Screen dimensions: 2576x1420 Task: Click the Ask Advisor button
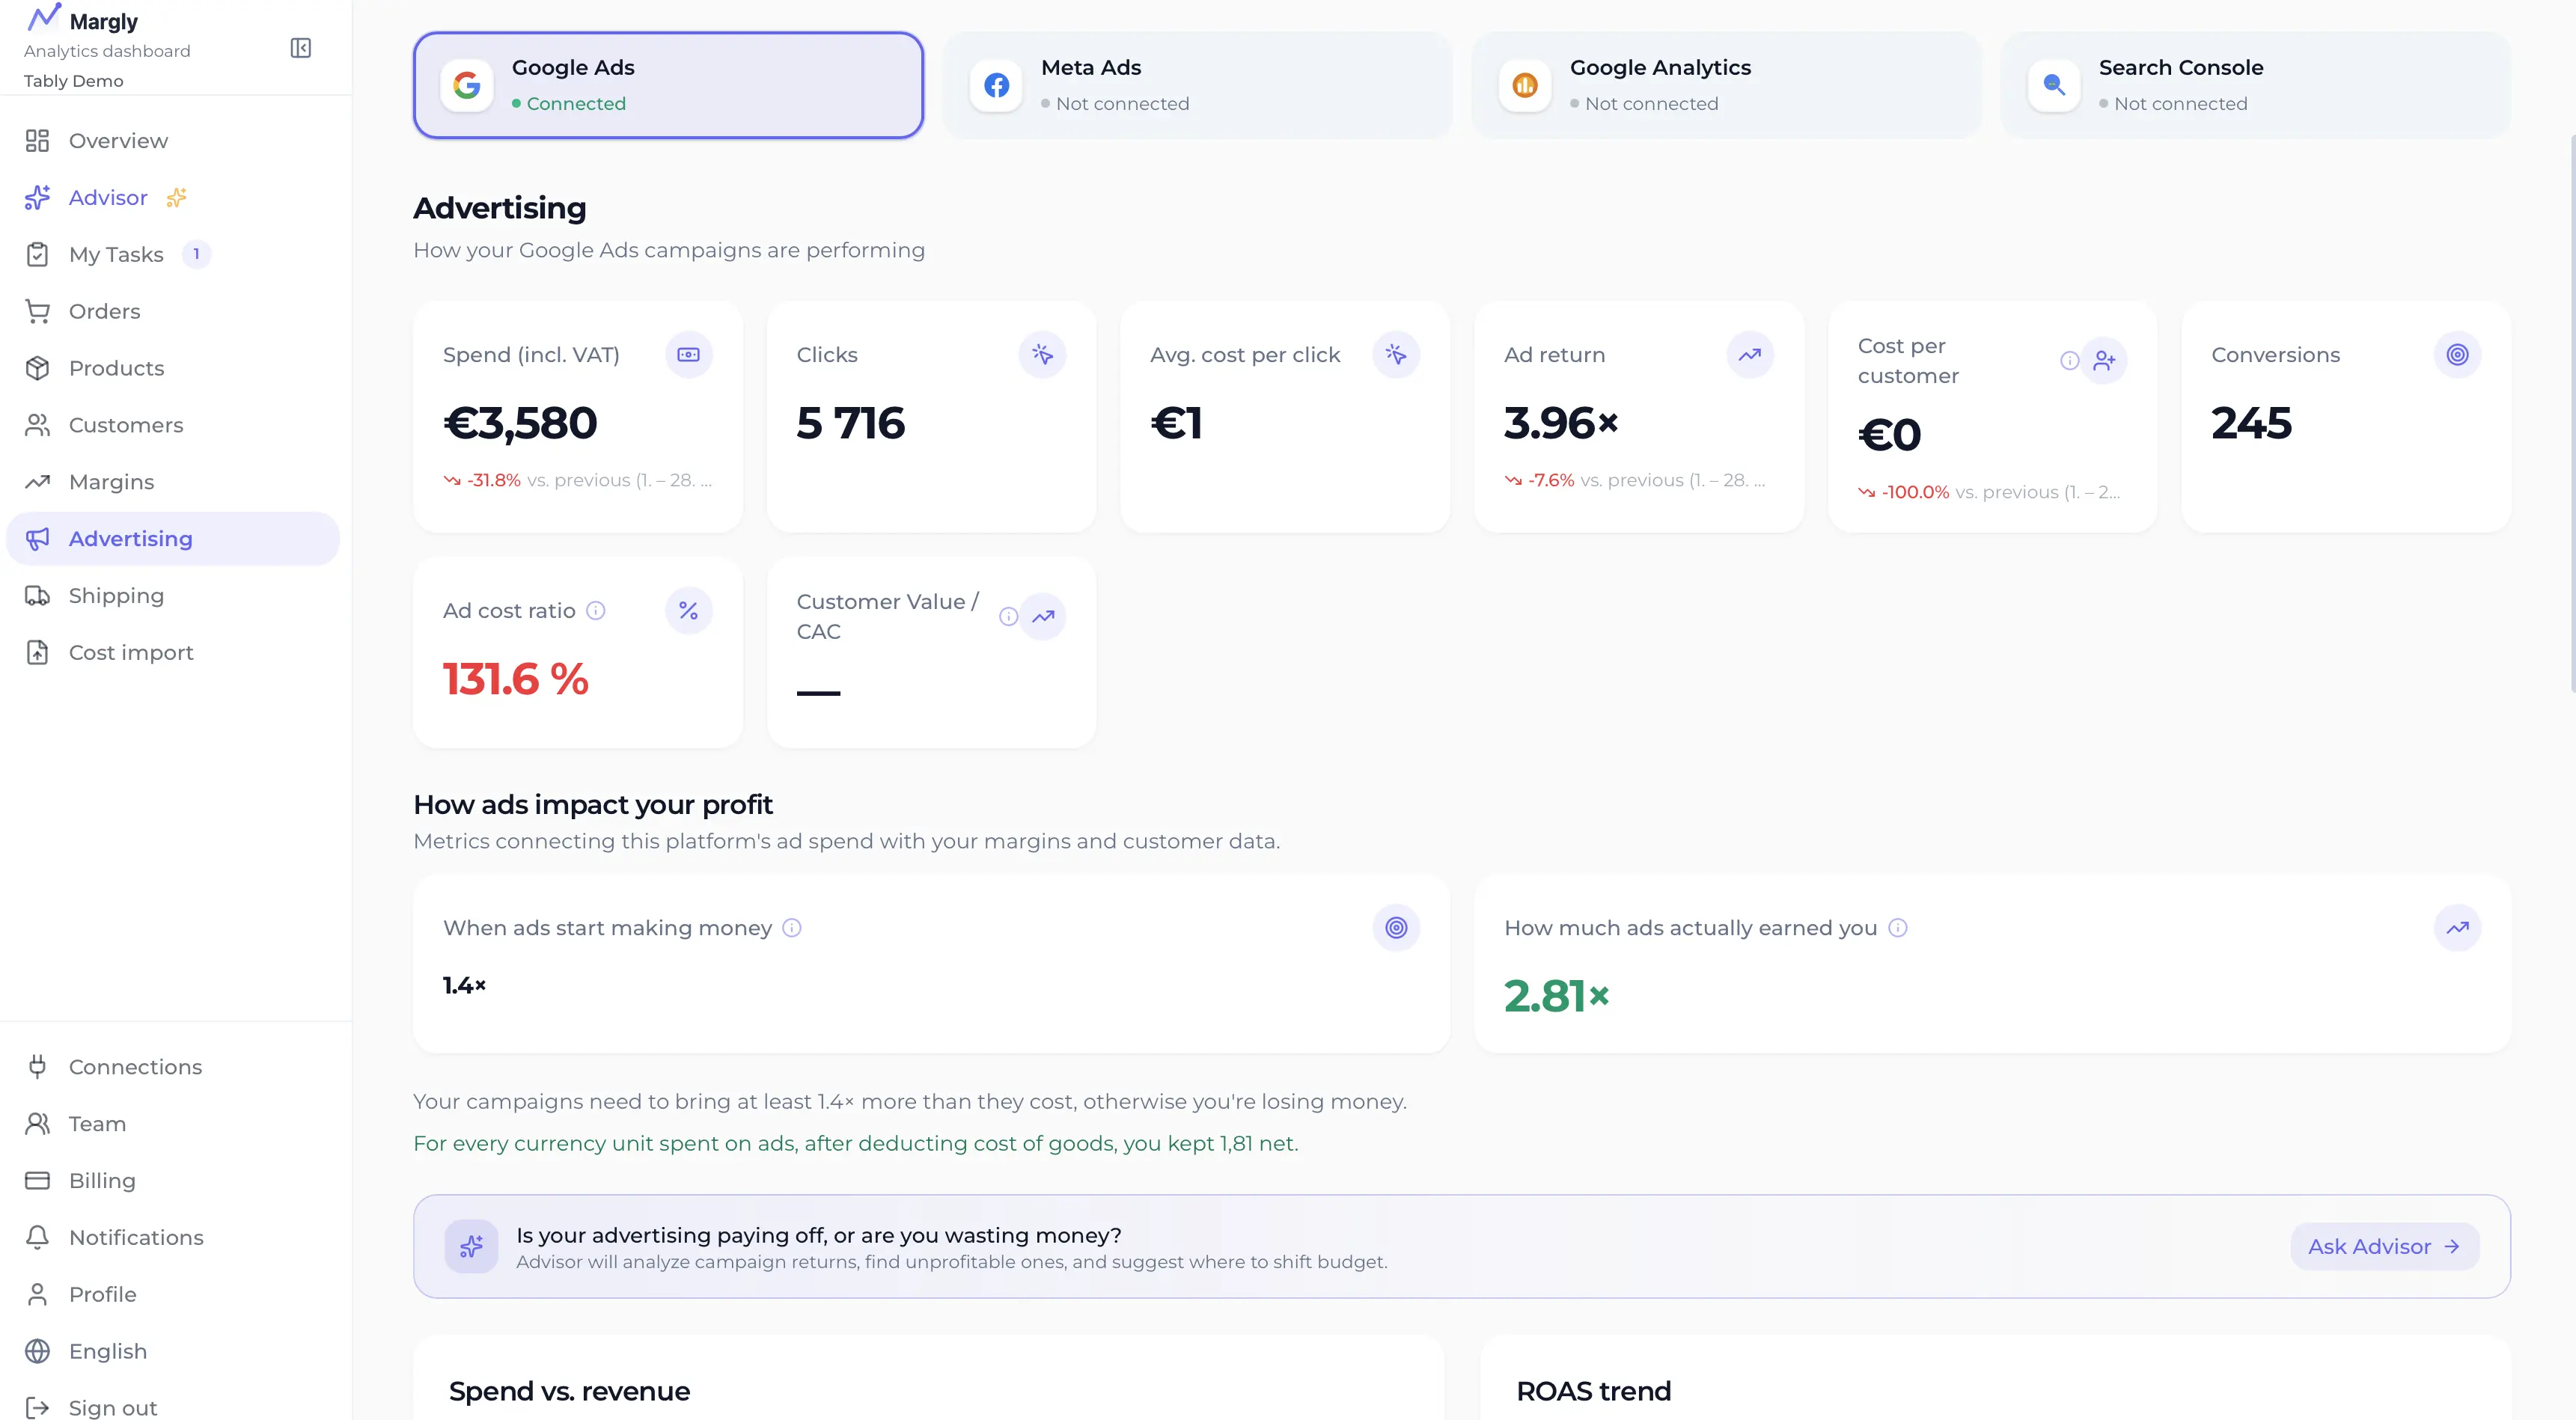2384,1247
